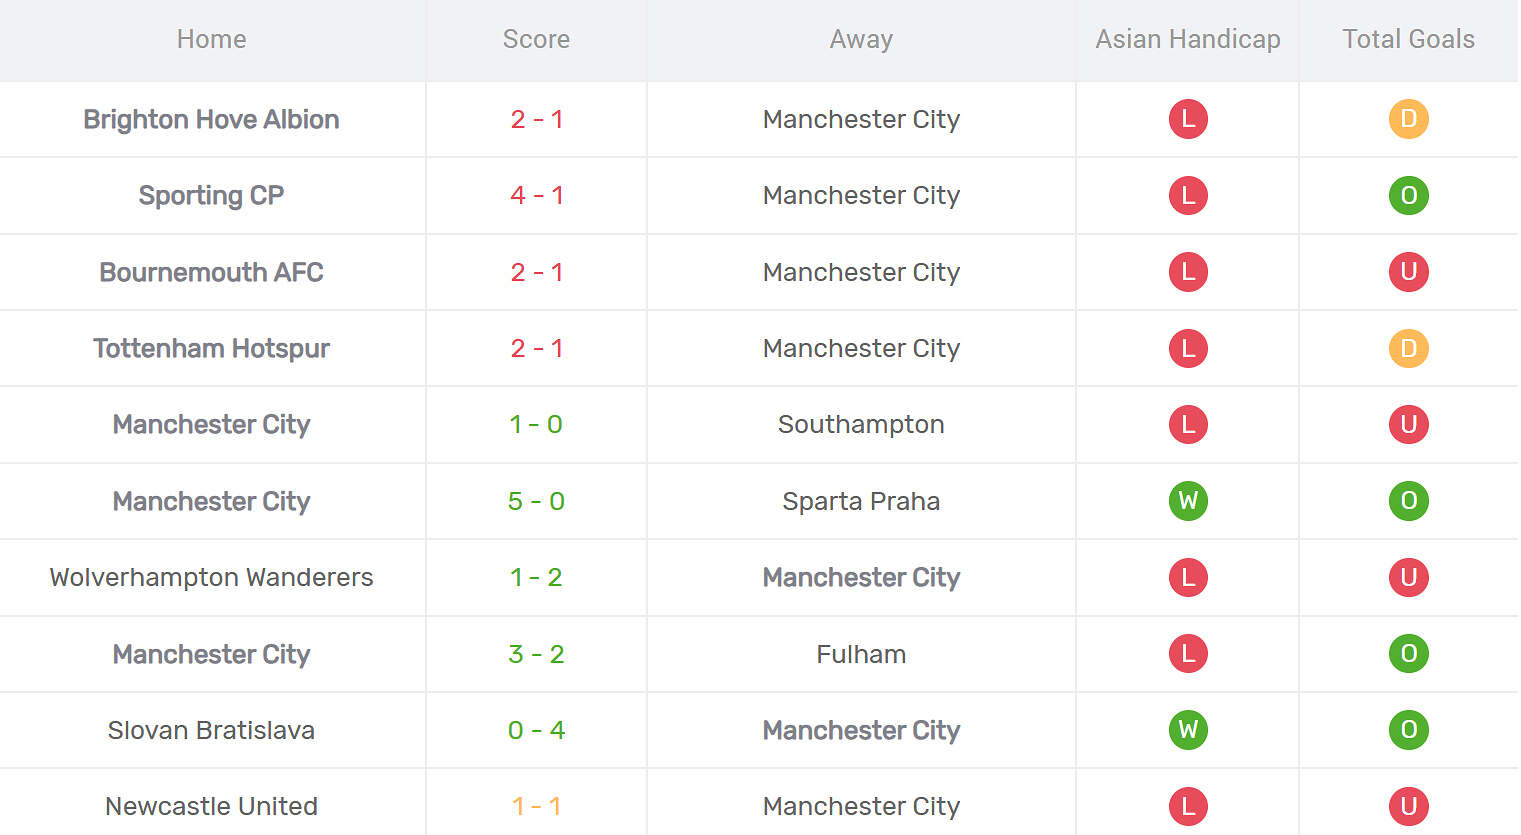This screenshot has height=835, width=1521.
Task: Open the 4 - 1 score for Sporting match
Action: pos(537,195)
